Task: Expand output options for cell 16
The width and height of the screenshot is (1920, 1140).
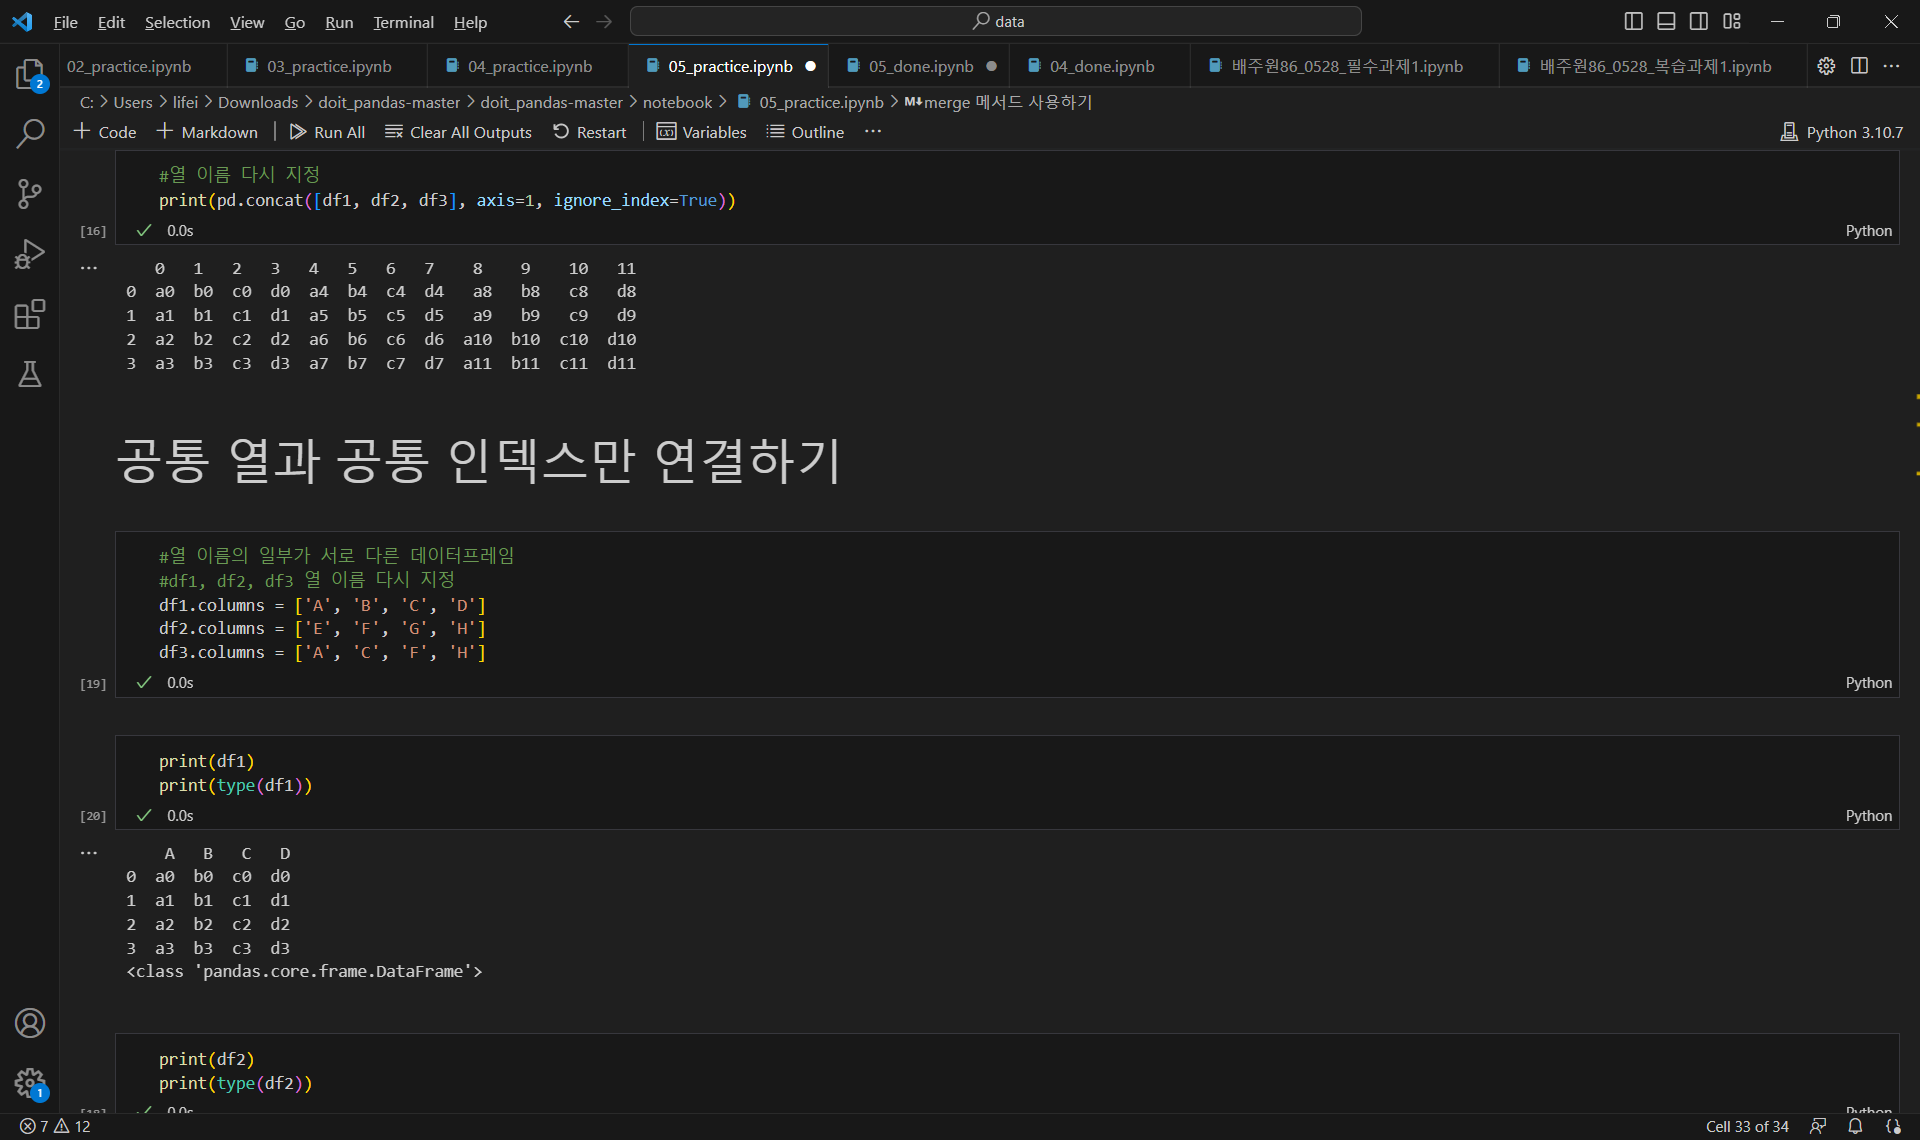Action: [x=89, y=268]
